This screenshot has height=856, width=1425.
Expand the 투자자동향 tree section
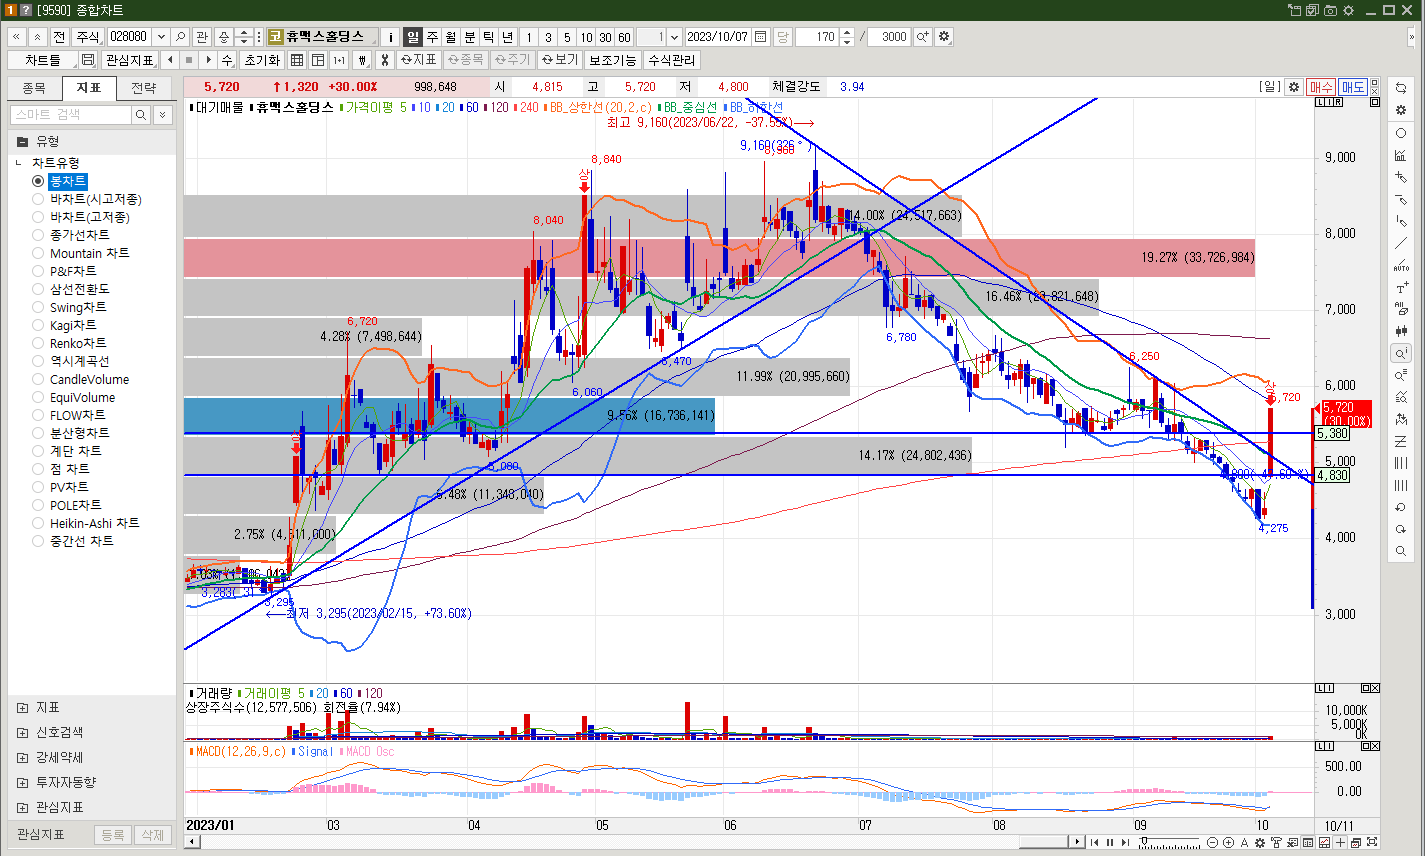pyautogui.click(x=22, y=782)
